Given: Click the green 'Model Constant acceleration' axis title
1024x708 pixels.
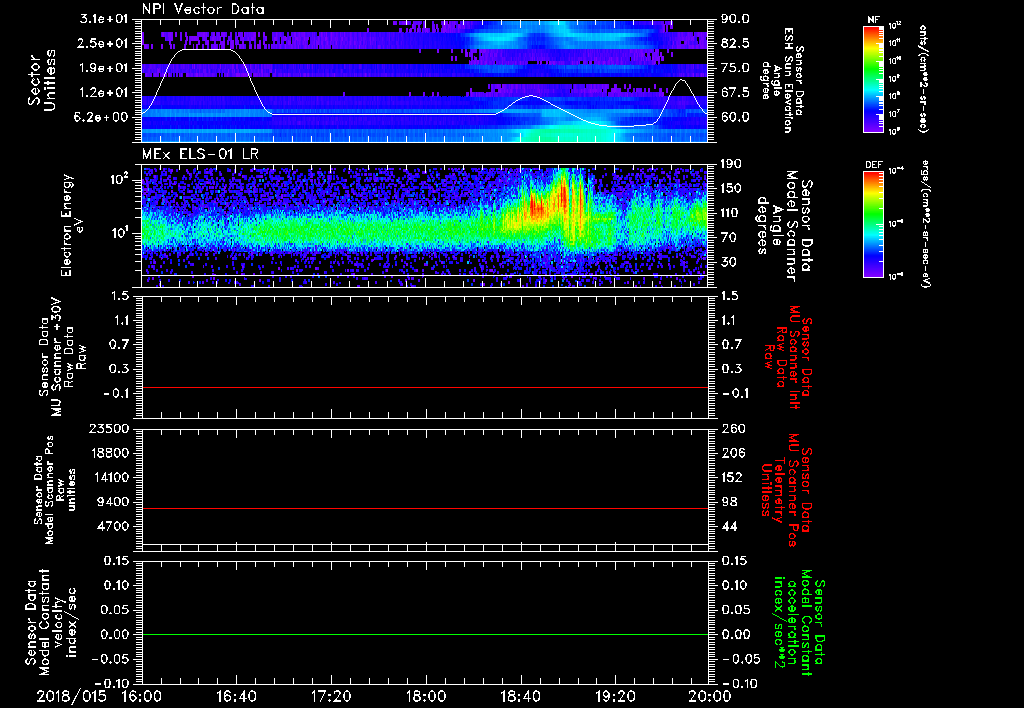Looking at the screenshot, I should [x=798, y=624].
